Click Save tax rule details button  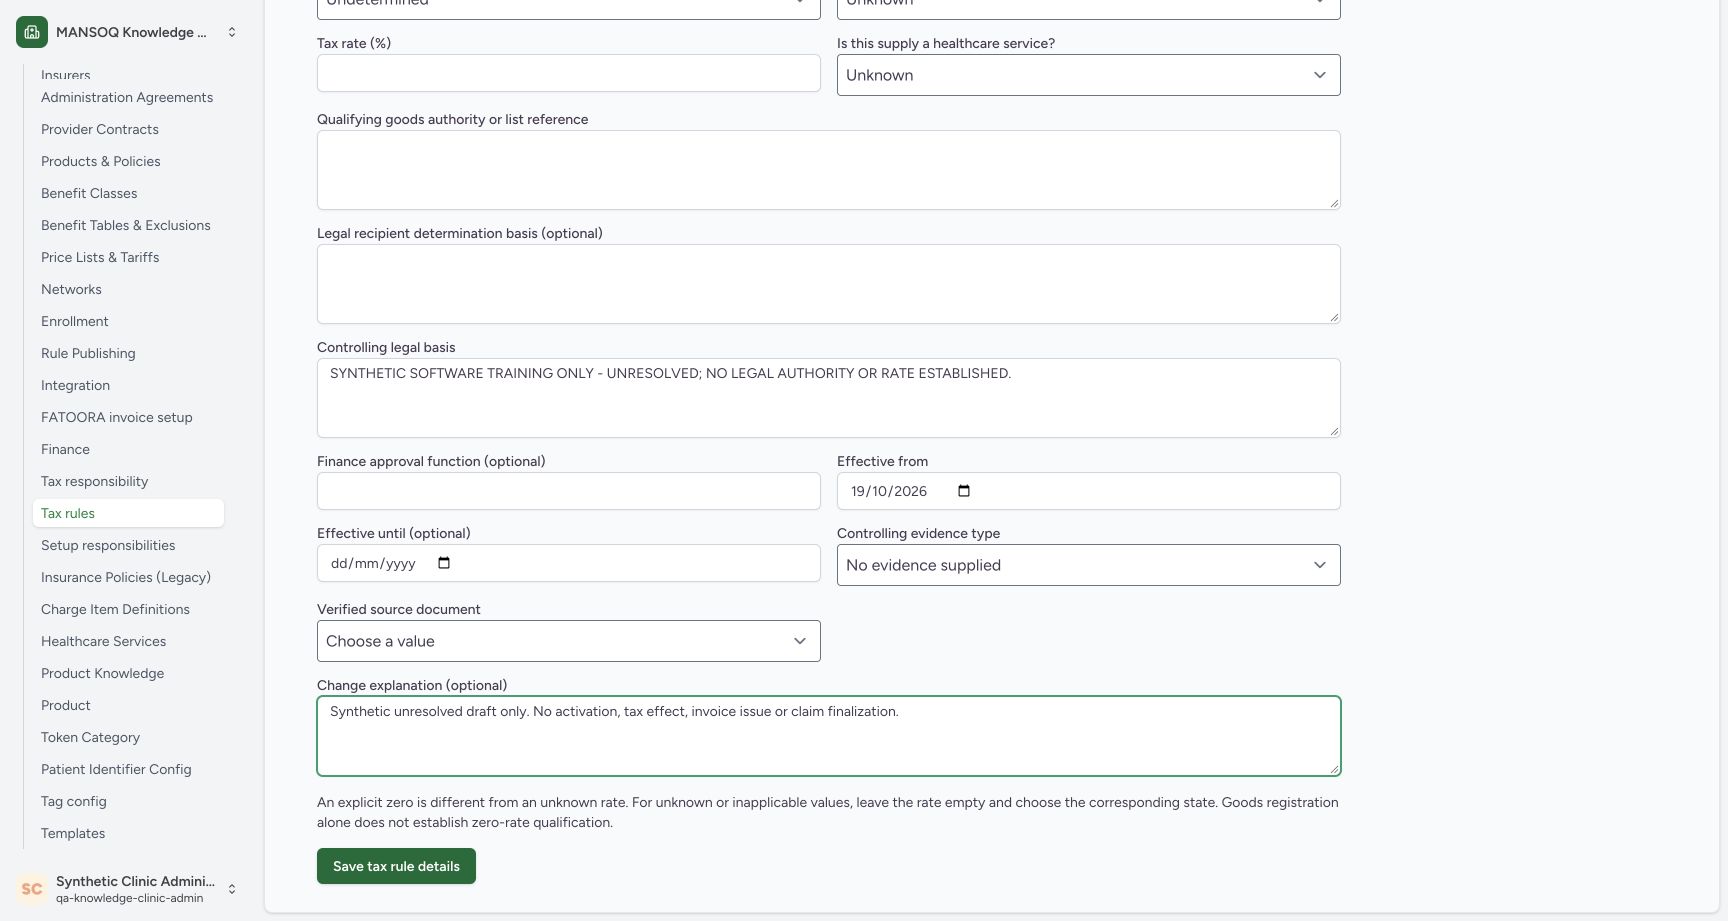[396, 866]
